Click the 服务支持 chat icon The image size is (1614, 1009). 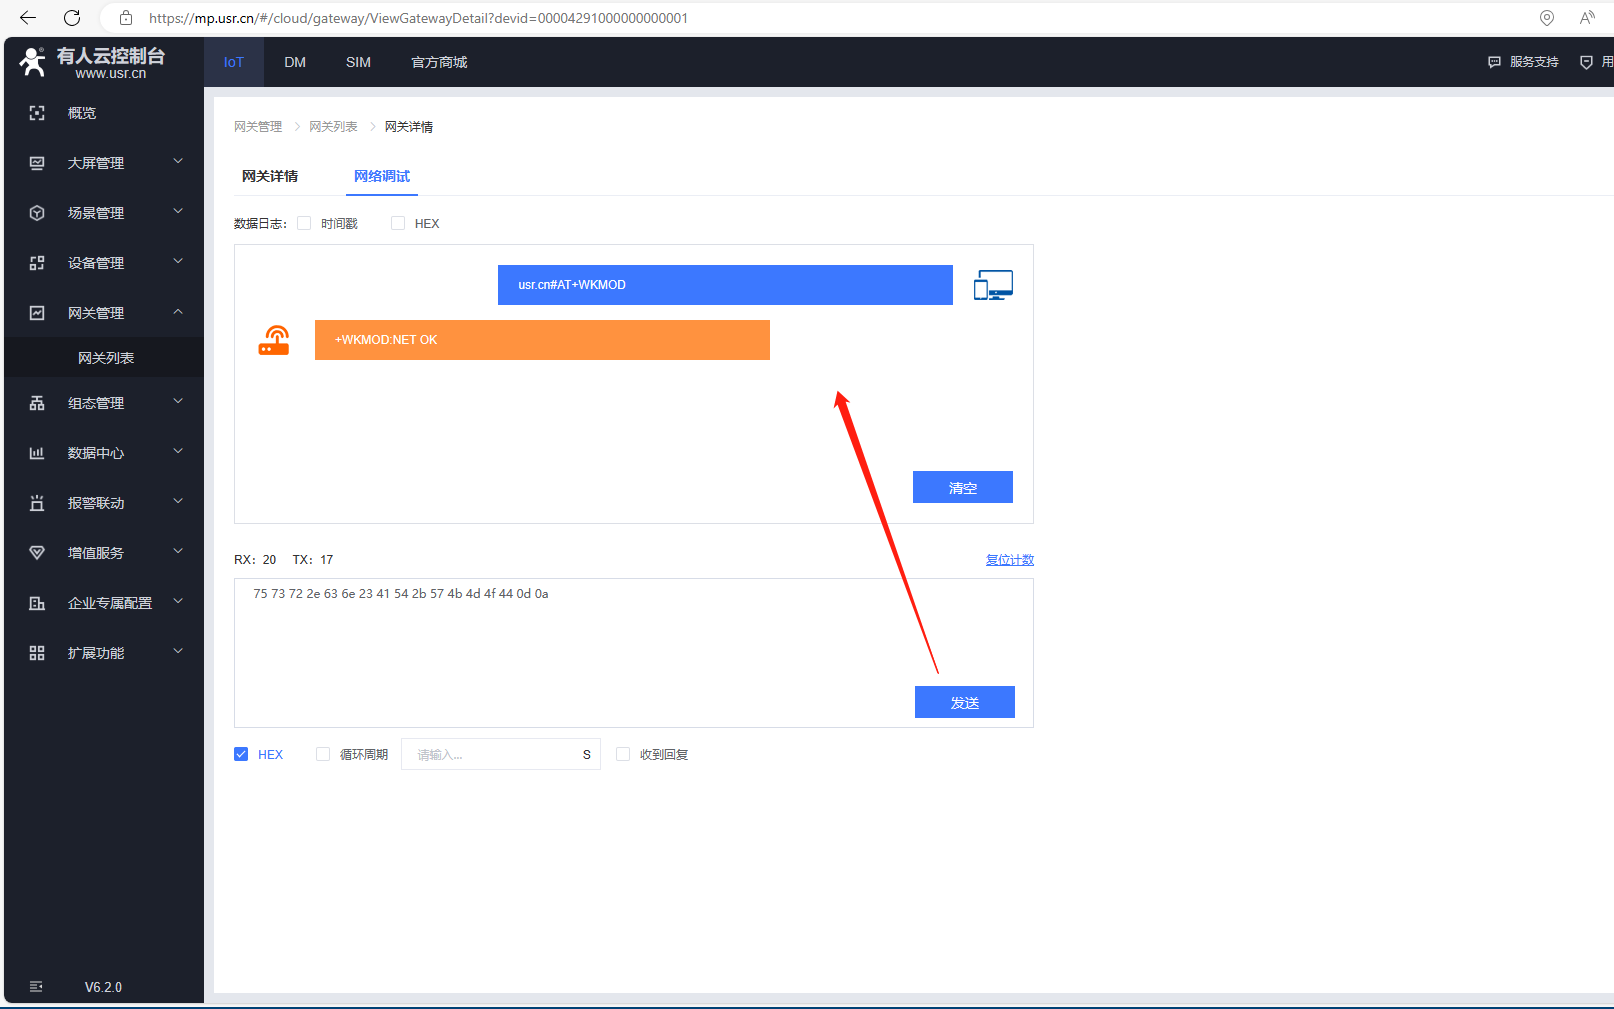click(1494, 62)
